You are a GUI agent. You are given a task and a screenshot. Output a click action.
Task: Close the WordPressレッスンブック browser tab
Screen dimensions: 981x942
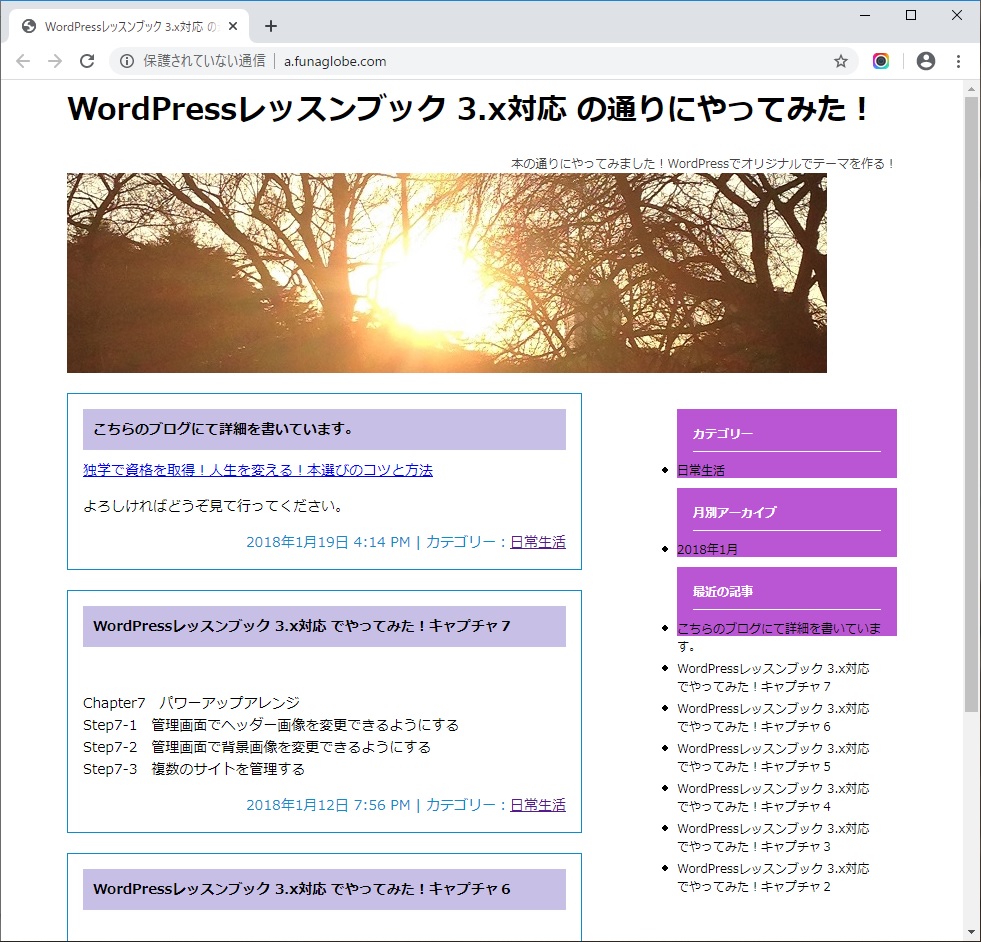point(233,26)
